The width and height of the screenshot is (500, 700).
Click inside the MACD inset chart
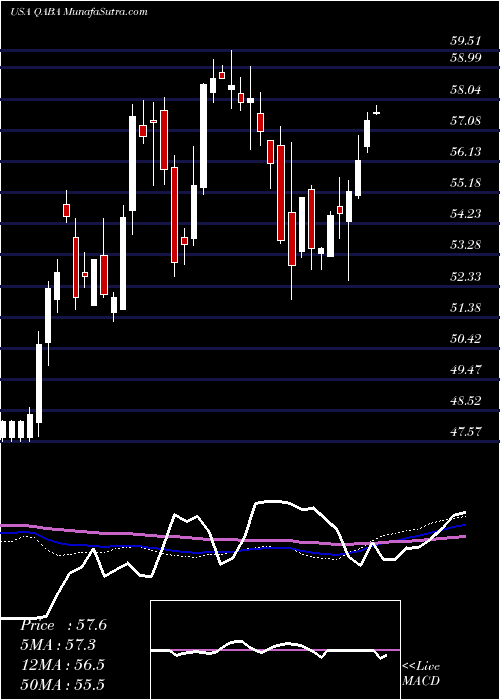coord(275,650)
